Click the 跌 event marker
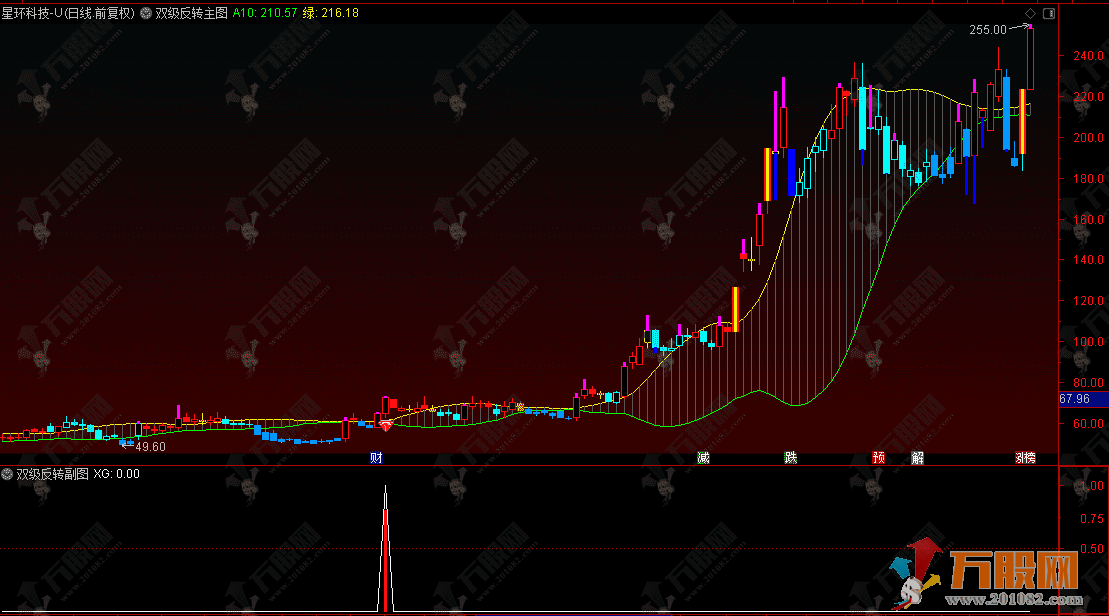This screenshot has width=1109, height=616. 791,458
